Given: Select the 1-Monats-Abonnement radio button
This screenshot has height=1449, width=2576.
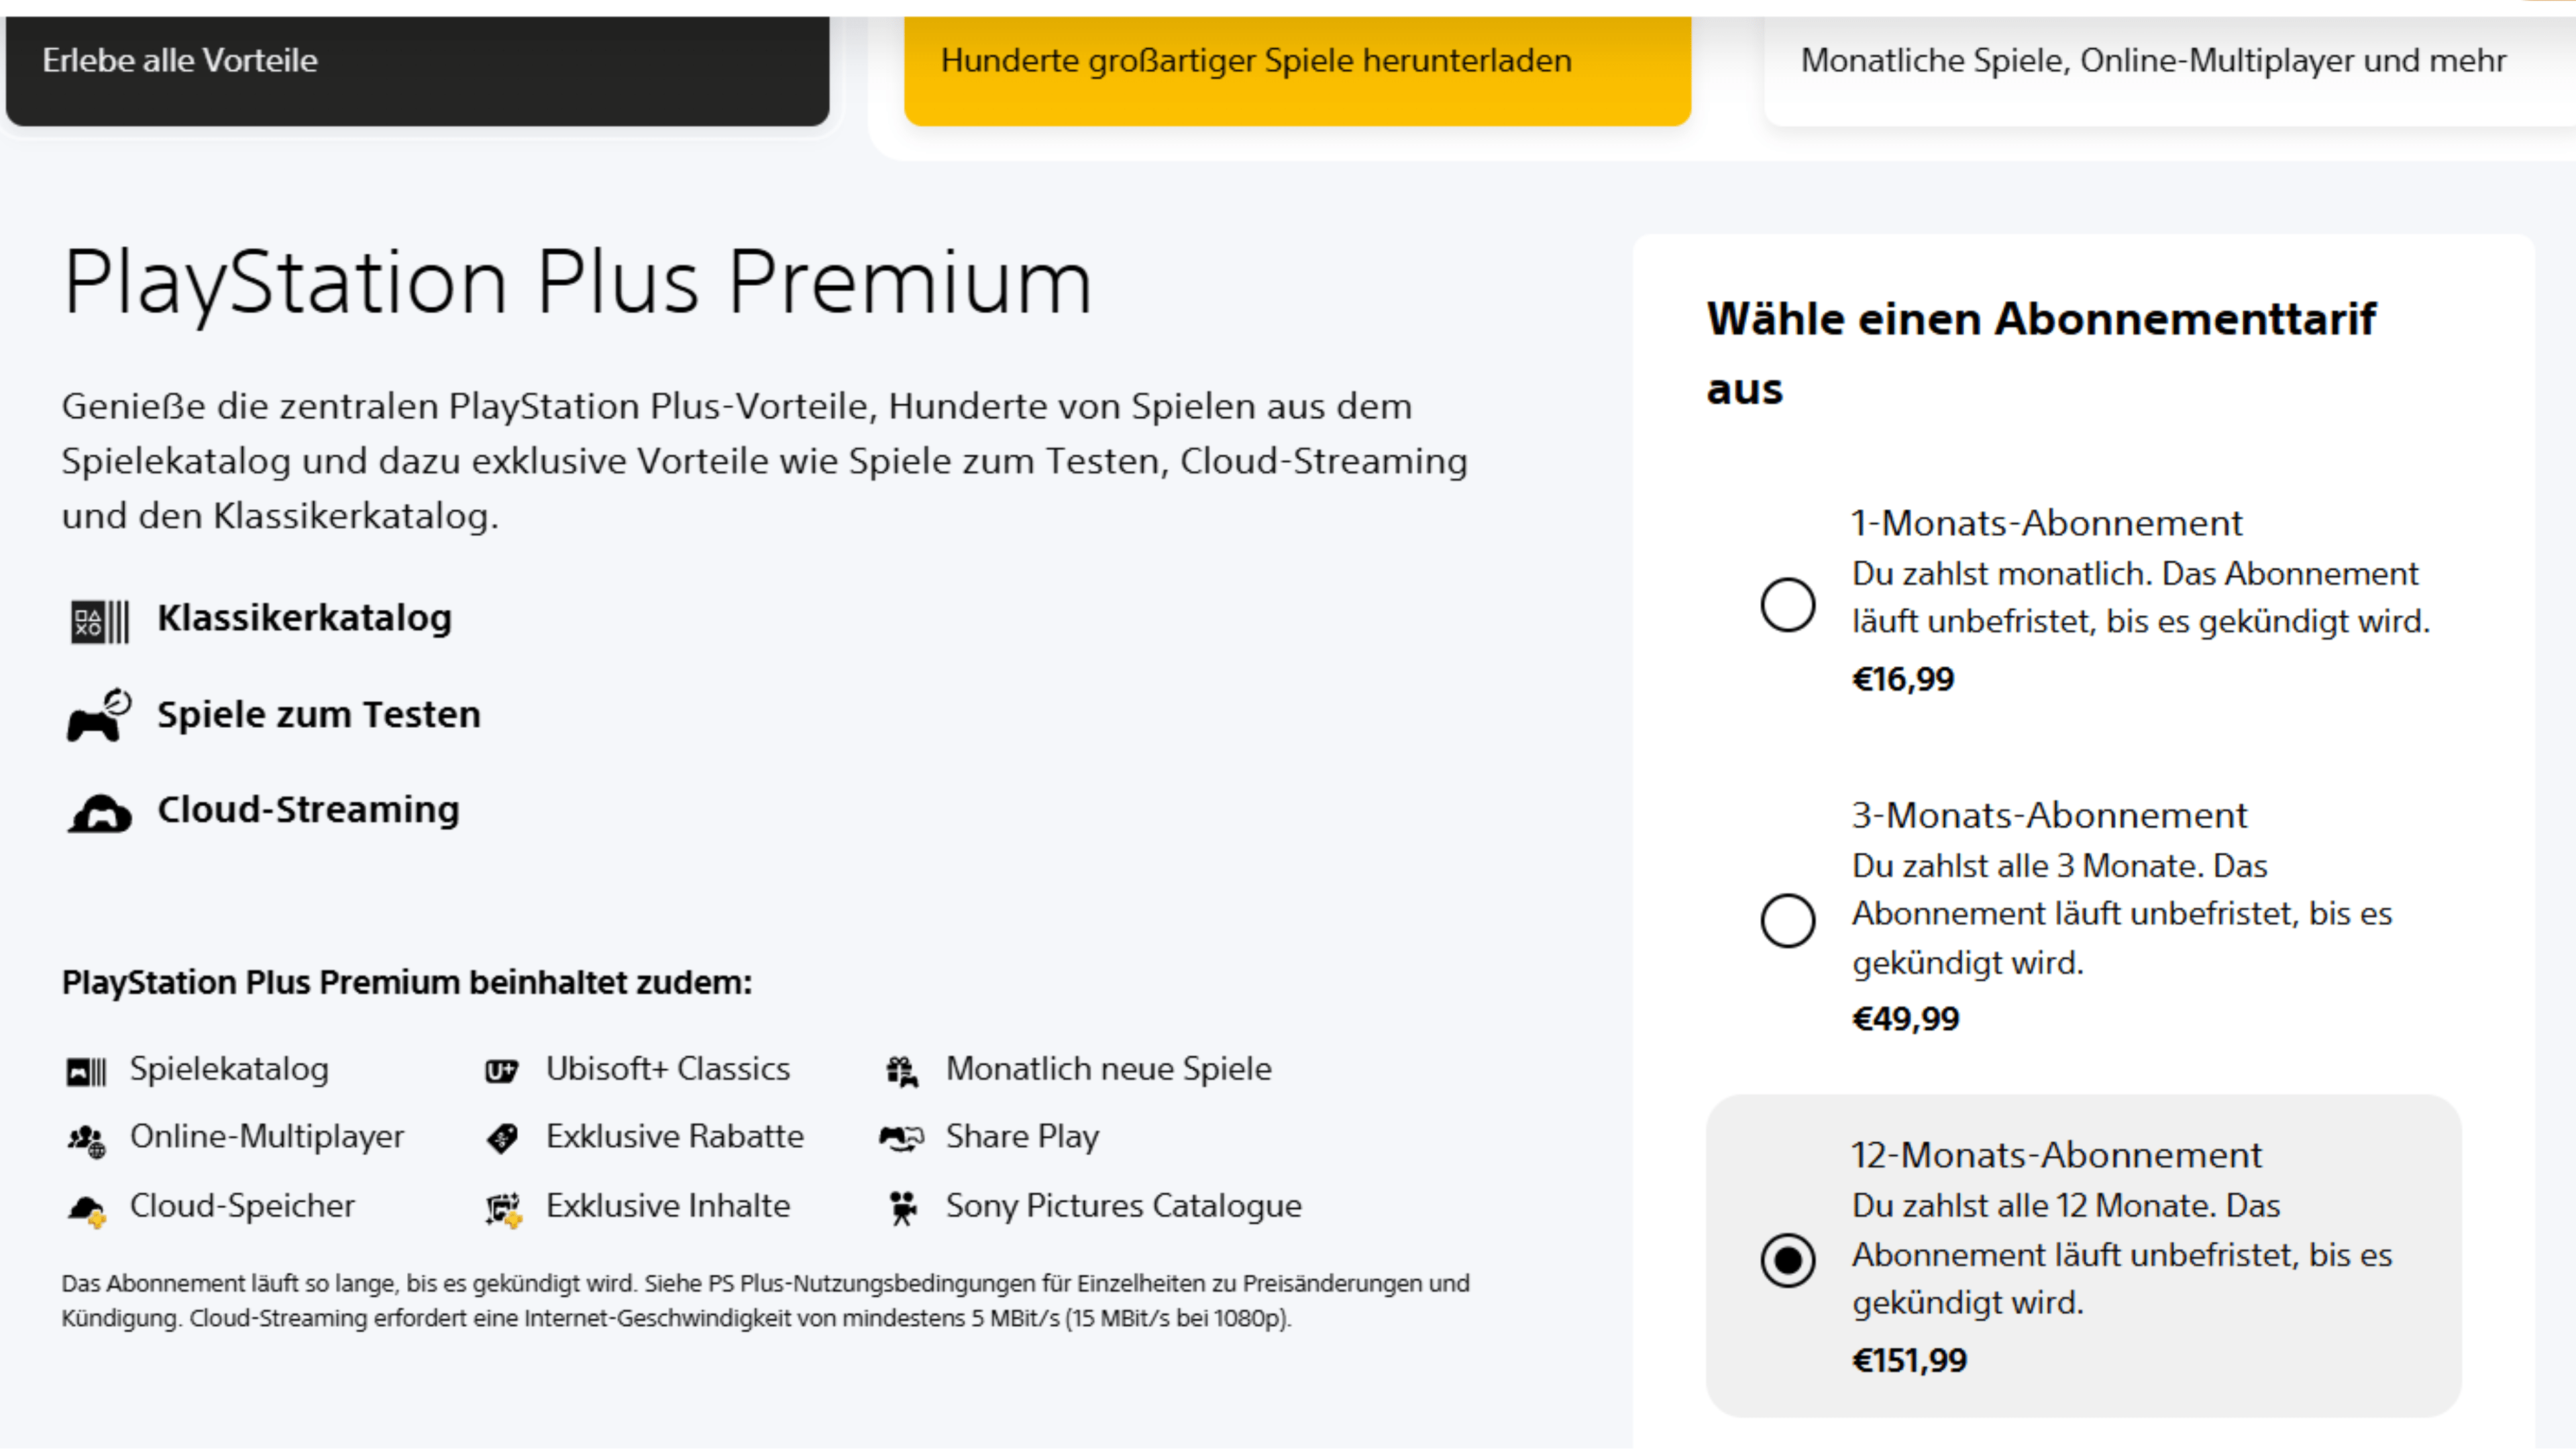Looking at the screenshot, I should (1788, 605).
